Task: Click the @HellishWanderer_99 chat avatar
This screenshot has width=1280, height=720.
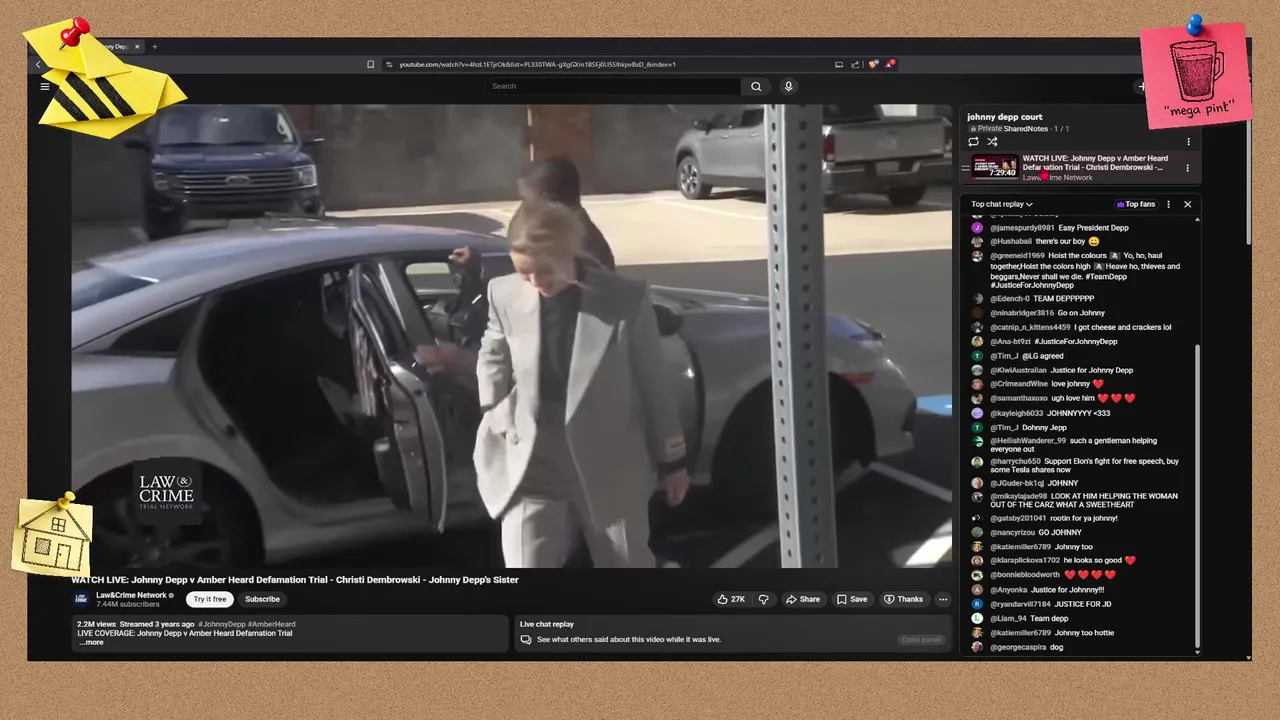Action: point(977,441)
